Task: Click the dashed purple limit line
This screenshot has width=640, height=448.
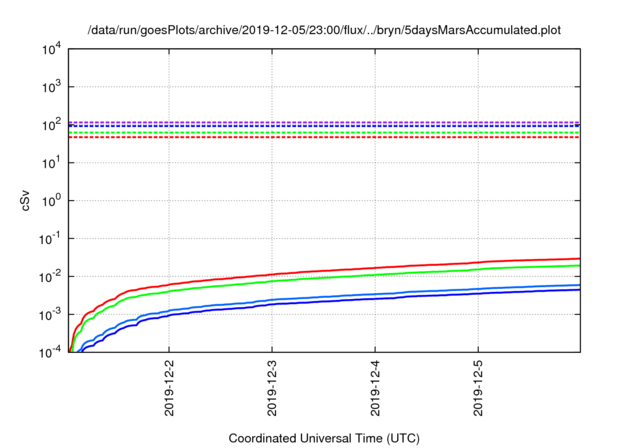Action: (324, 122)
